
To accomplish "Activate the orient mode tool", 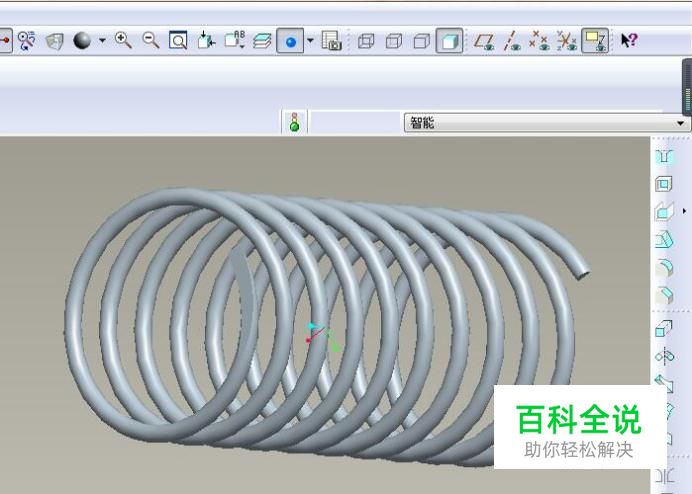I will 27,41.
